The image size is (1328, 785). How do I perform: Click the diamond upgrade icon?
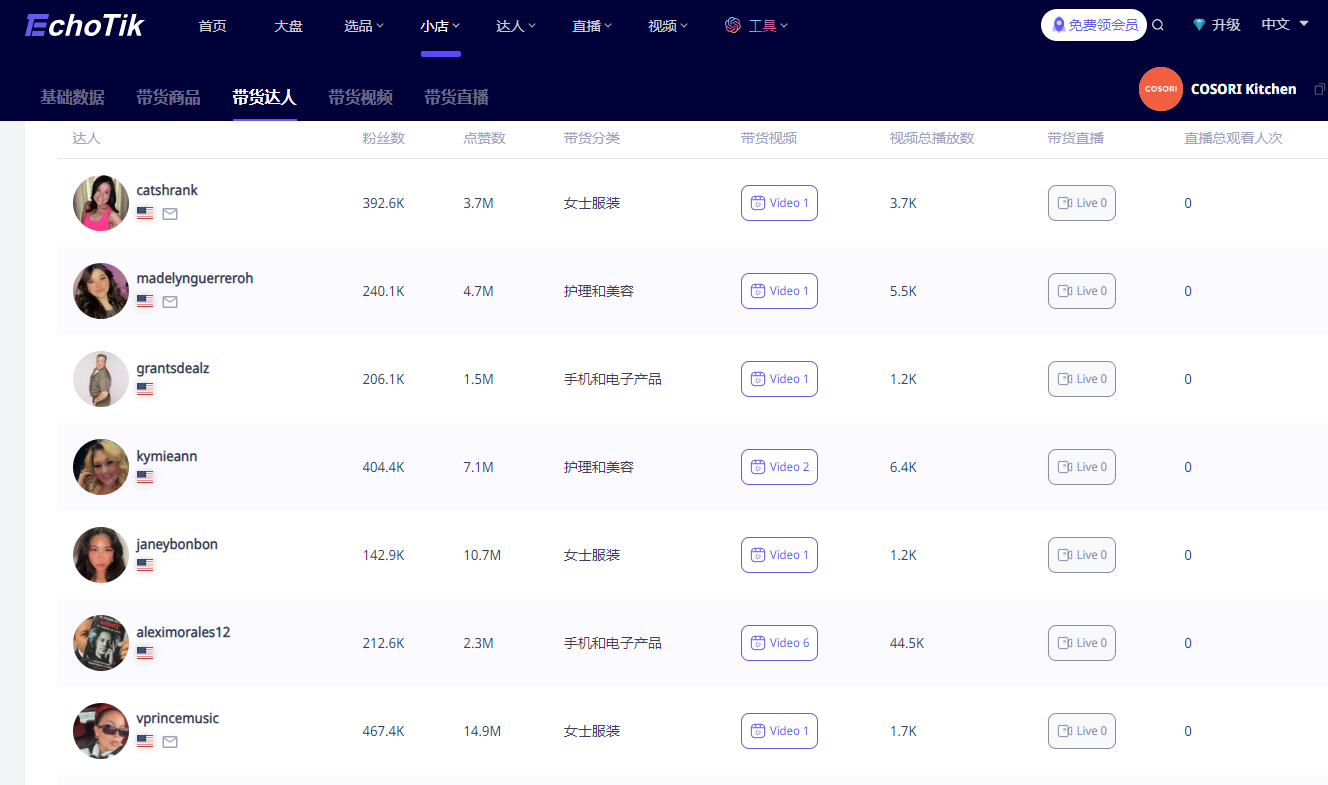tap(1199, 26)
